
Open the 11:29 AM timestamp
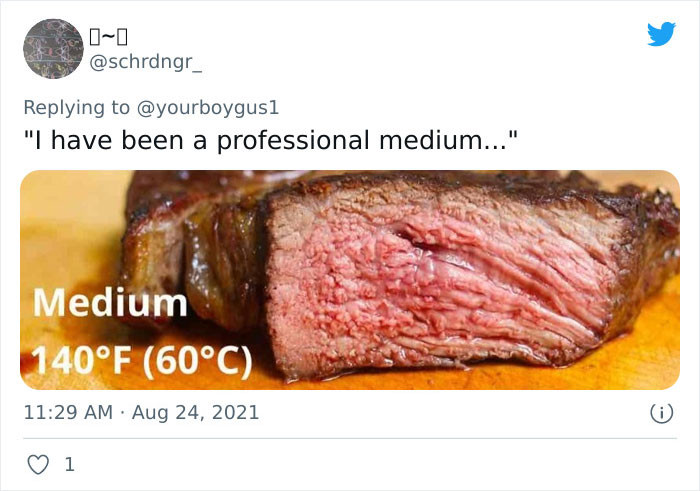pos(68,412)
